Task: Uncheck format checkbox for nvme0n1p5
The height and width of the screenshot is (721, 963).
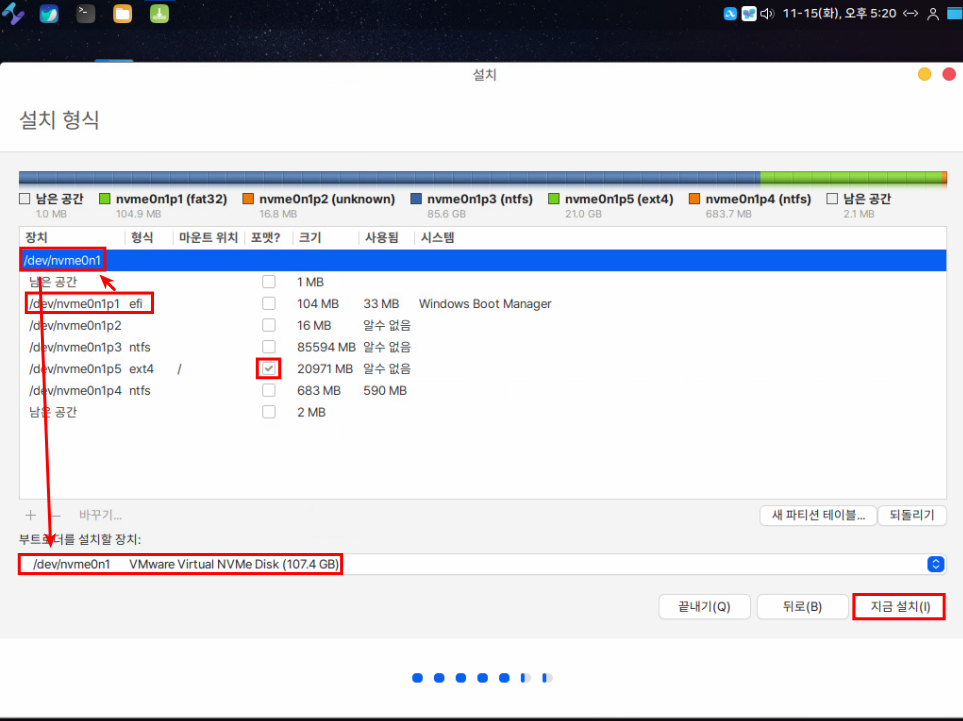Action: pyautogui.click(x=268, y=369)
